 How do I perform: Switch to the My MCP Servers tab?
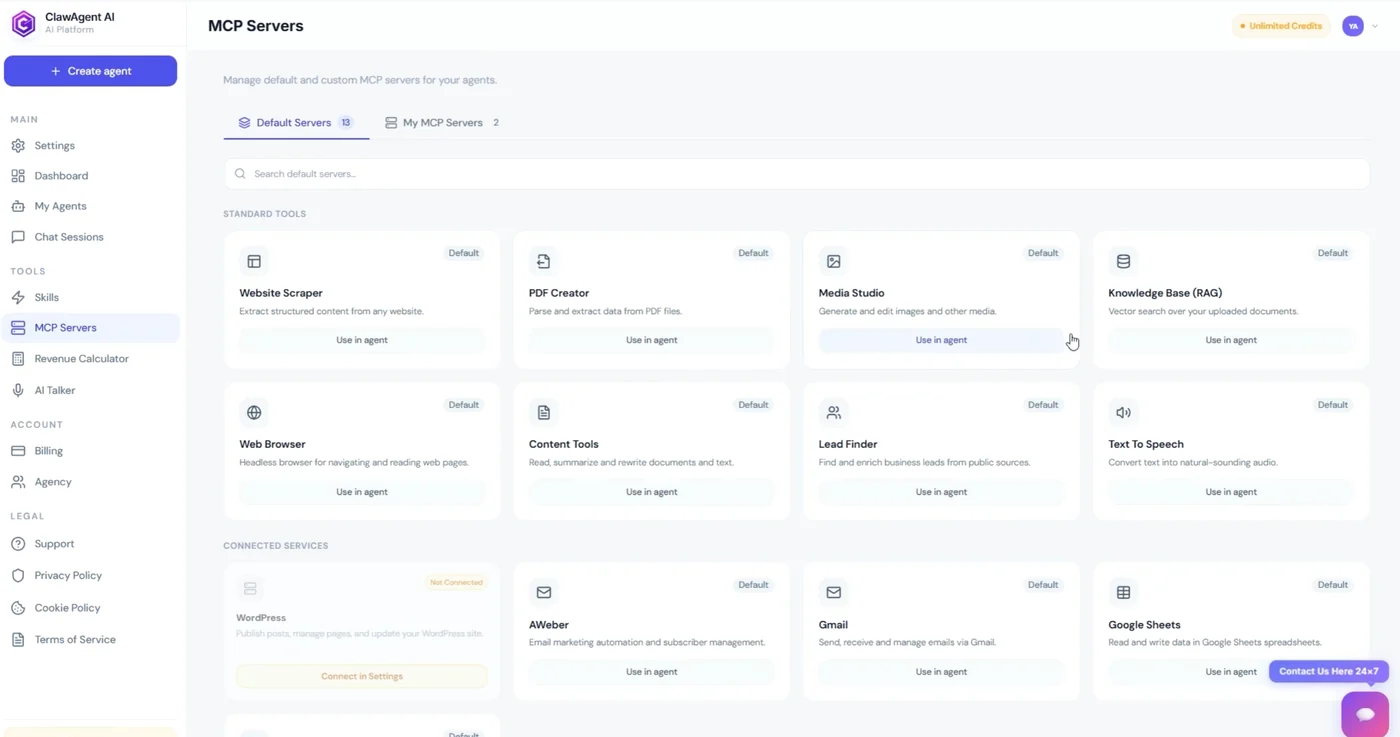pos(442,122)
